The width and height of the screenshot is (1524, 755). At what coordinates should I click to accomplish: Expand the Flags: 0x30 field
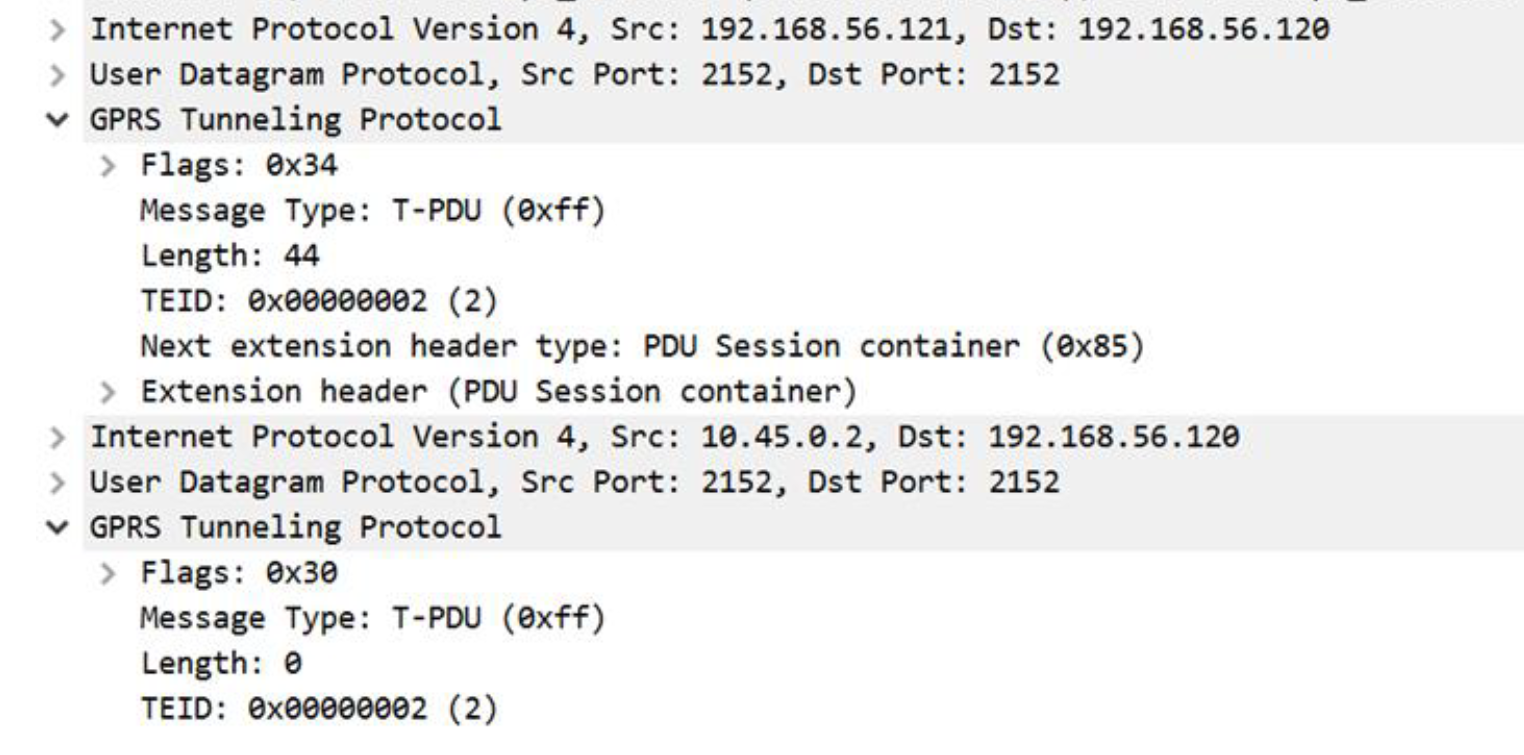116,573
